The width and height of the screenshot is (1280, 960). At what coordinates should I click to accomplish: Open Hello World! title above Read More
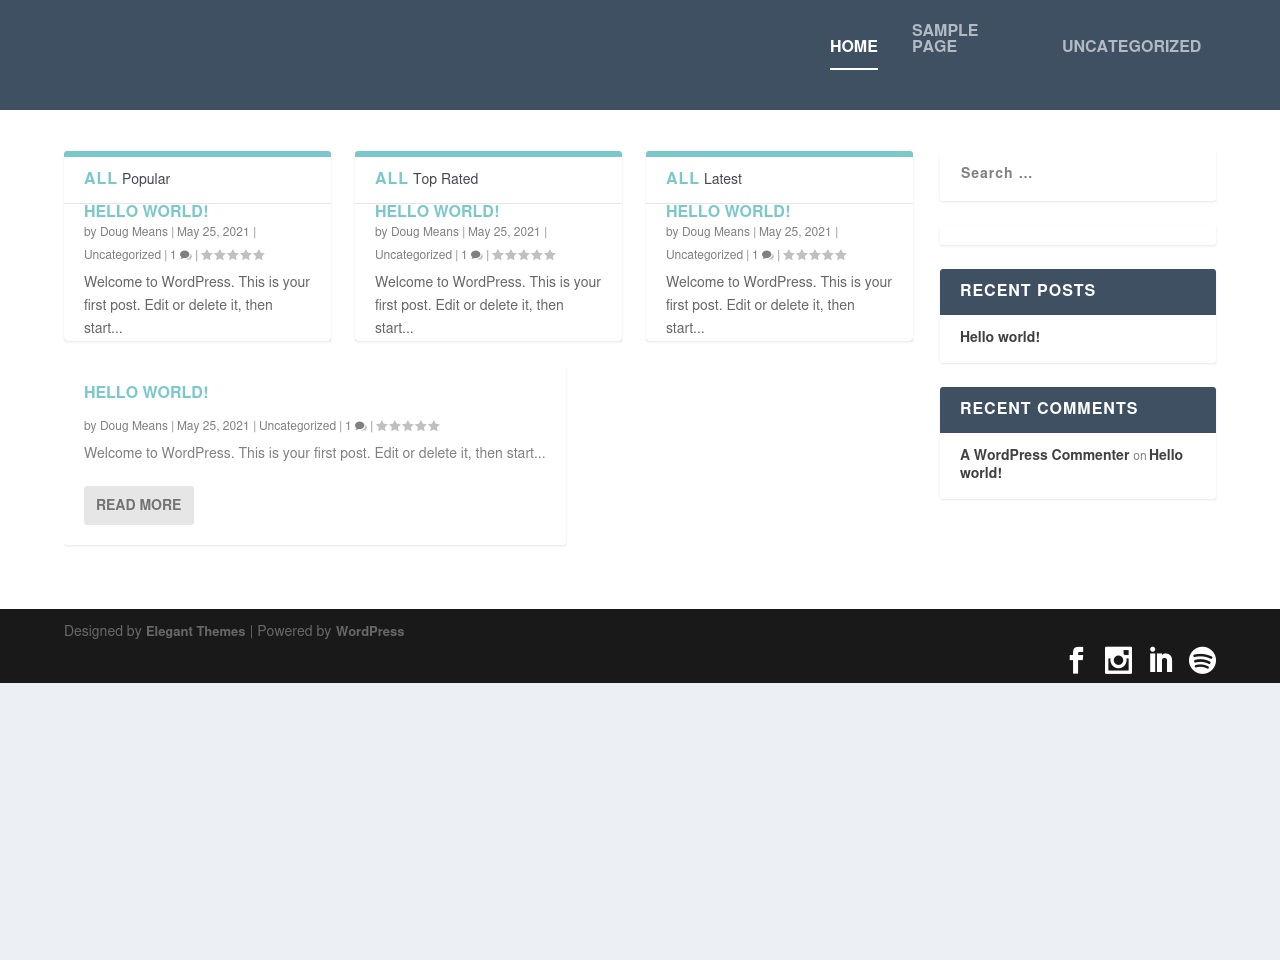(146, 392)
